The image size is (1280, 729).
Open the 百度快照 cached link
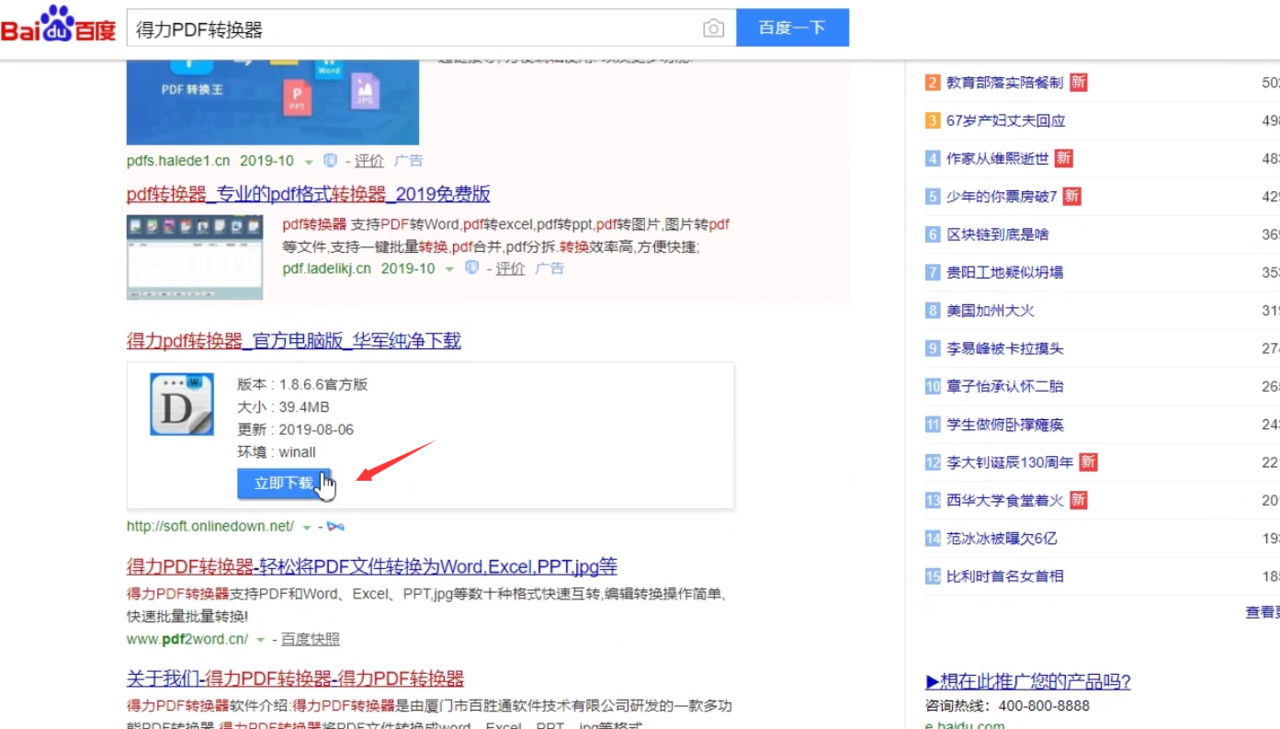point(310,639)
